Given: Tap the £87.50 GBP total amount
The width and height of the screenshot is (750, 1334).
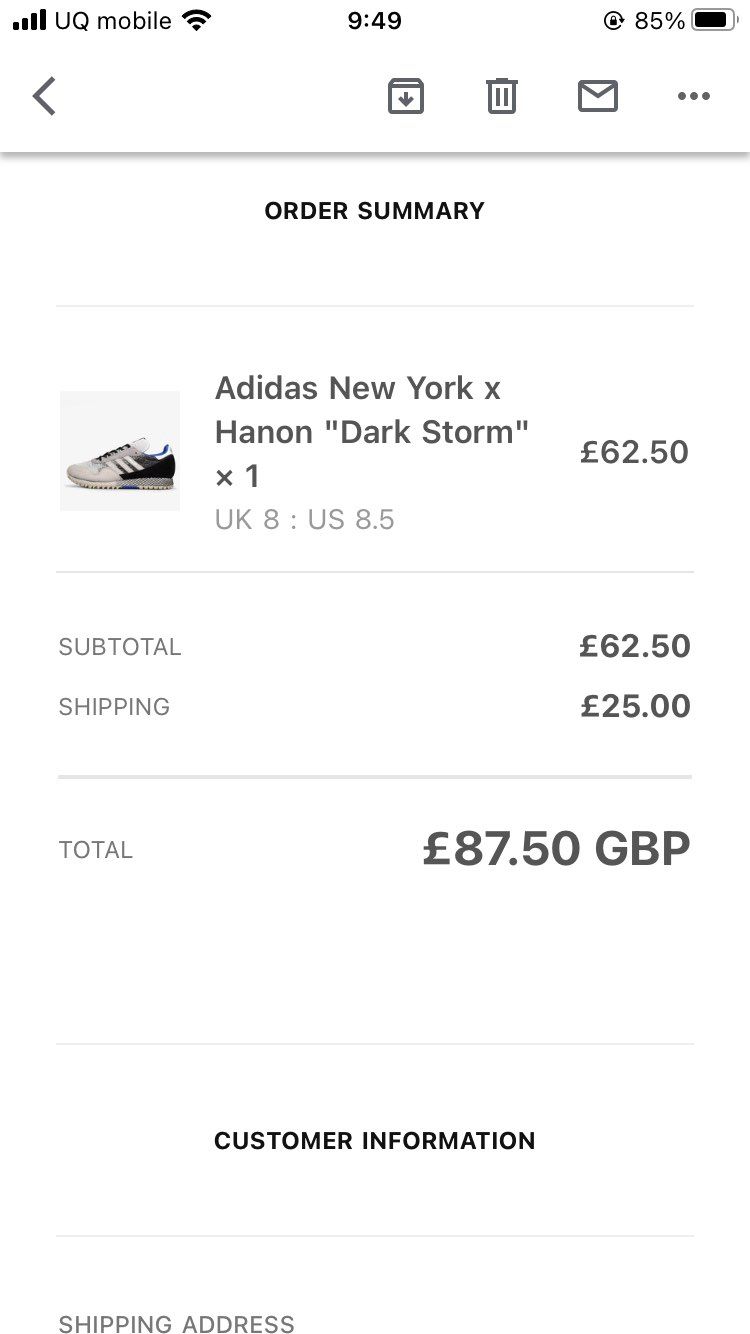Looking at the screenshot, I should point(556,849).
